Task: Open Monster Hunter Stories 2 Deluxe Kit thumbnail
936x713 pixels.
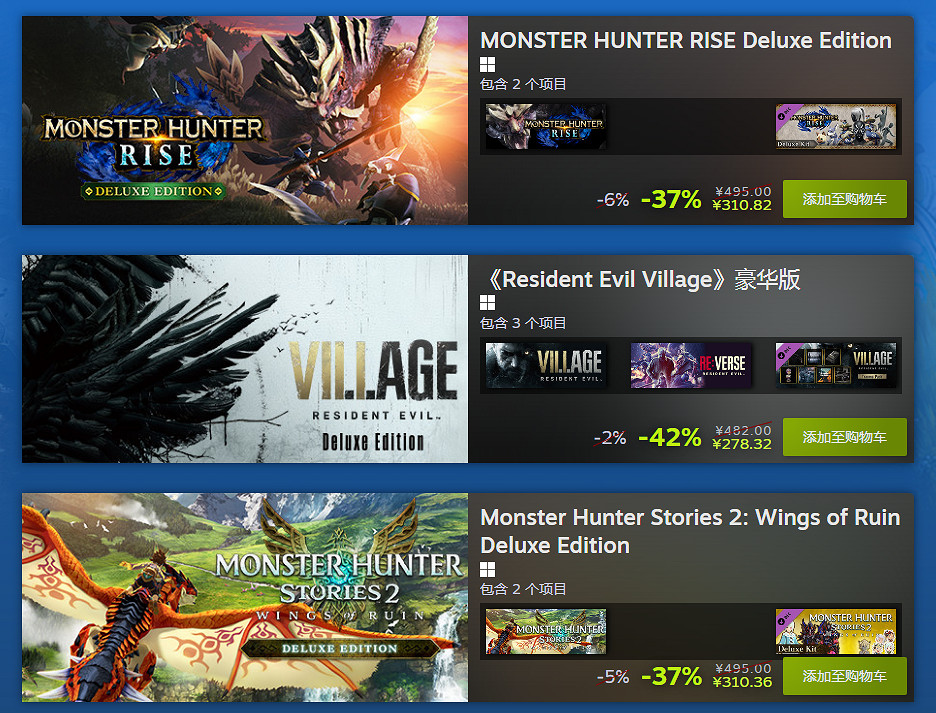Action: (836, 631)
